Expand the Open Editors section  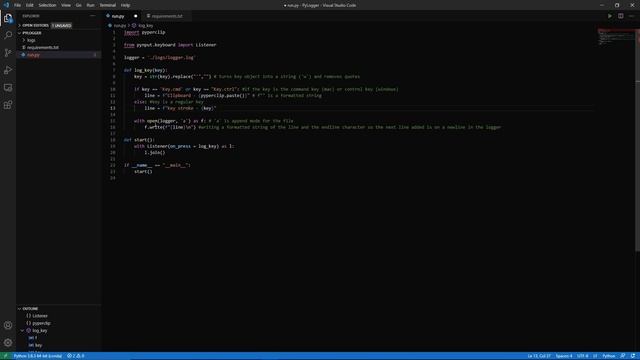coord(35,25)
